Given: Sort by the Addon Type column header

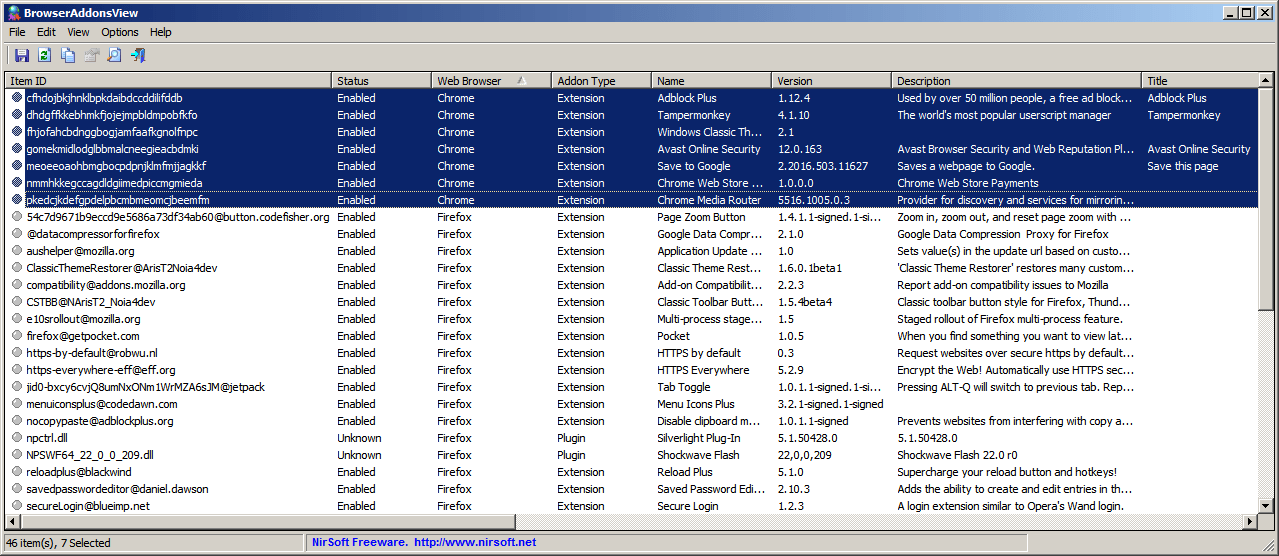Looking at the screenshot, I should (x=601, y=81).
